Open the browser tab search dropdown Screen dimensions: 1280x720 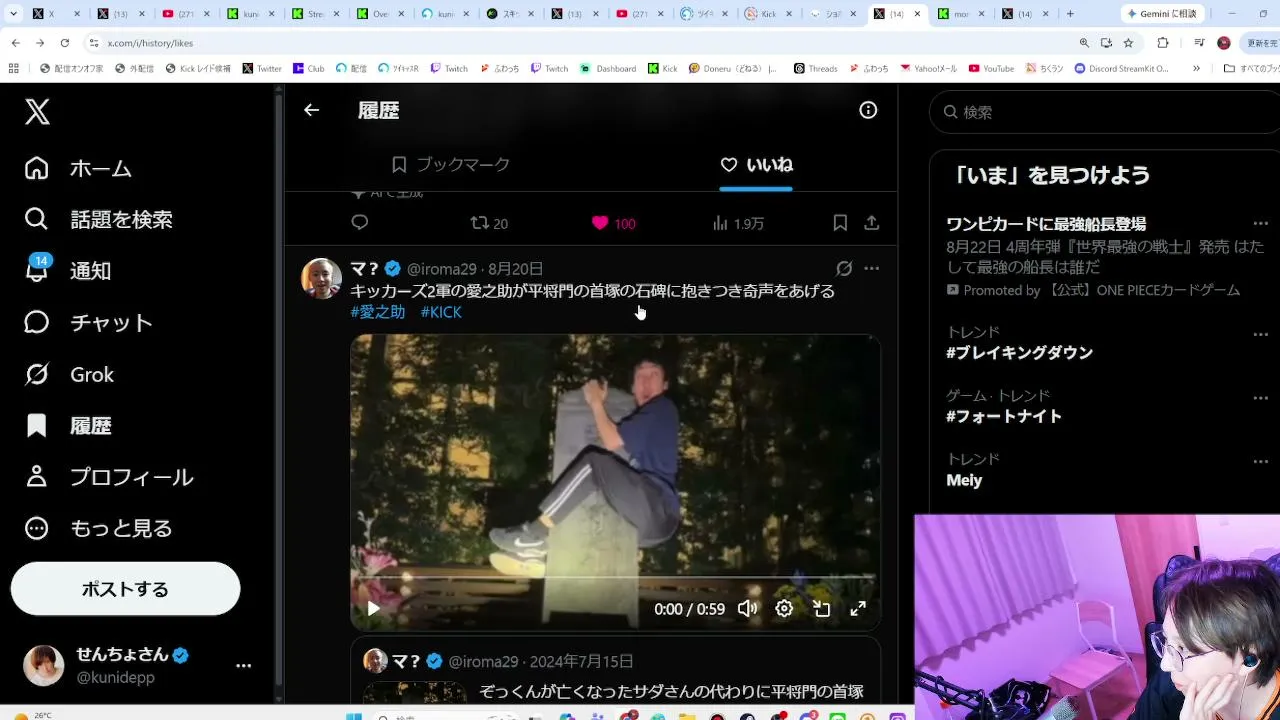tap(14, 14)
